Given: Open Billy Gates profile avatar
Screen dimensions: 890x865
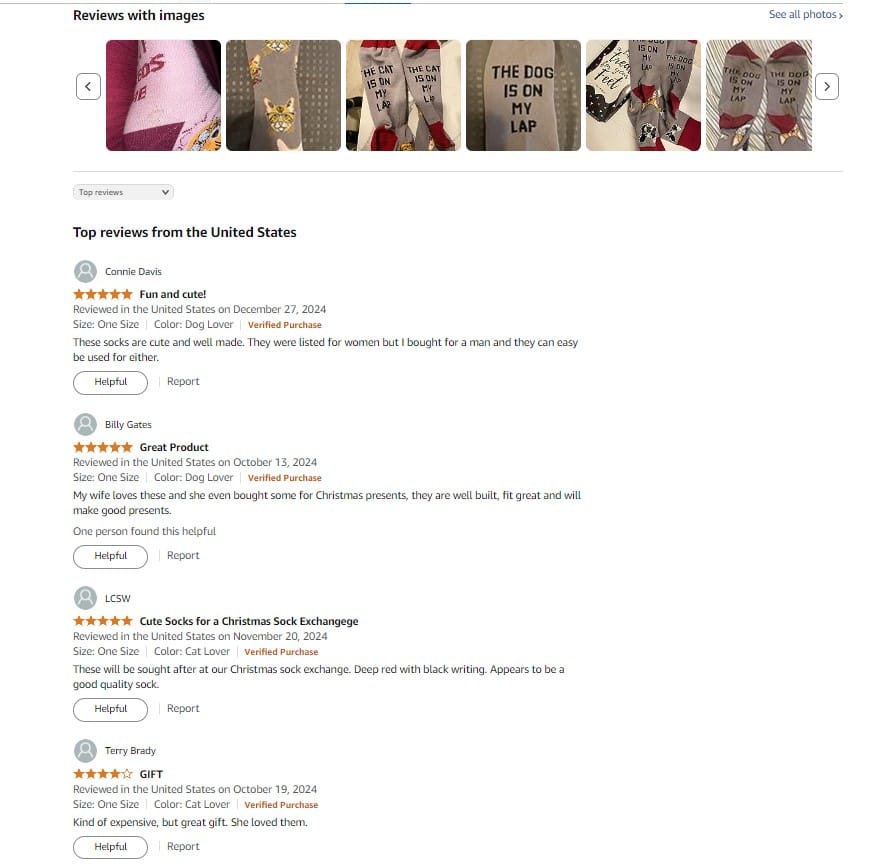Looking at the screenshot, I should click(x=85, y=424).
